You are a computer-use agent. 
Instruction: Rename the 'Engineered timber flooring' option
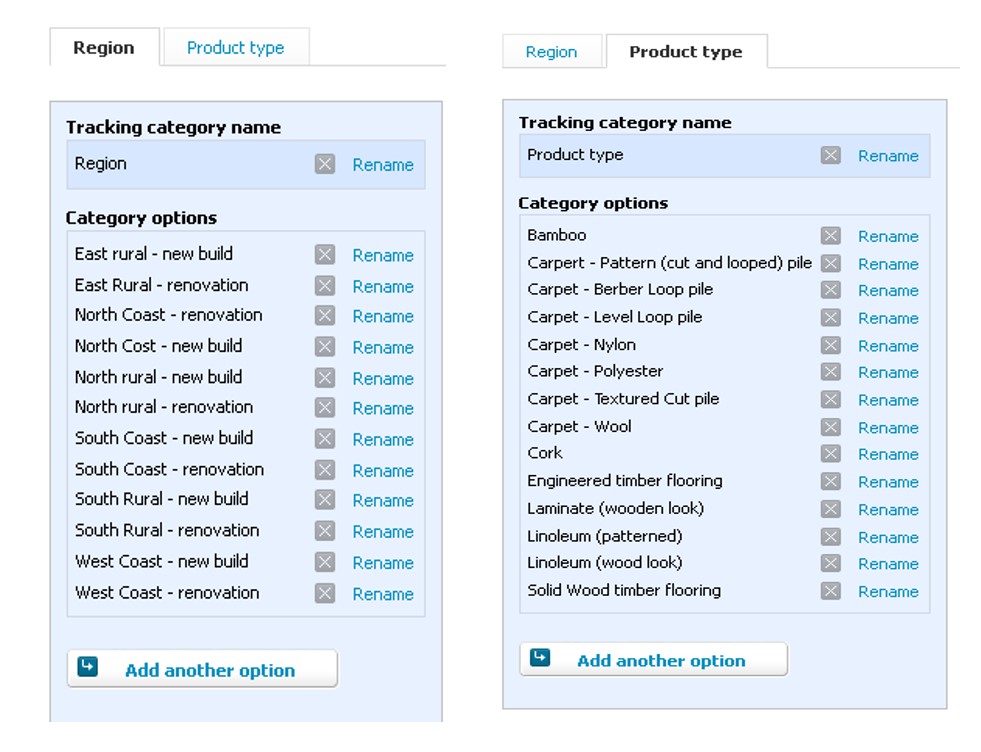pos(888,482)
